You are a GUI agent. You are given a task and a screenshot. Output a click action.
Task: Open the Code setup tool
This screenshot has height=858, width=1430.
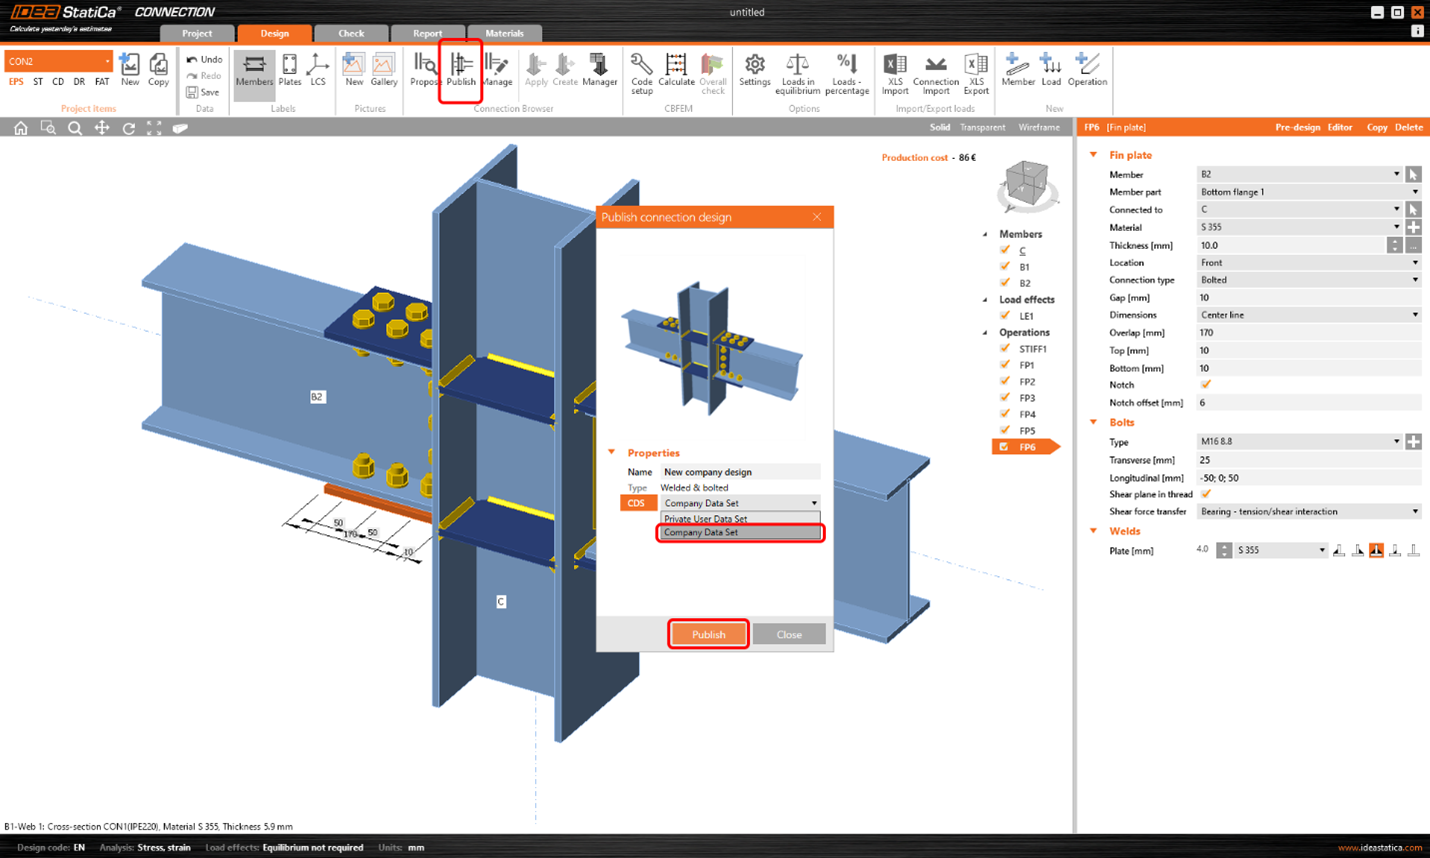[x=641, y=72]
